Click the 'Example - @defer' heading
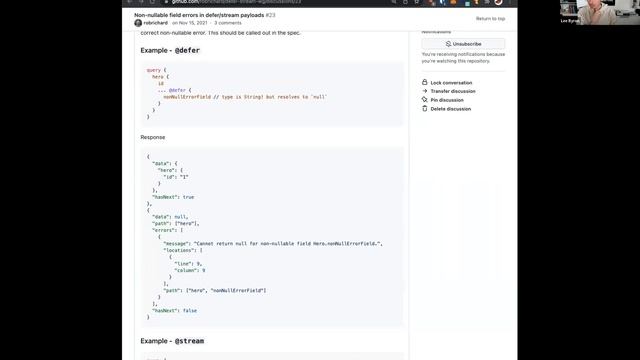 [170, 50]
